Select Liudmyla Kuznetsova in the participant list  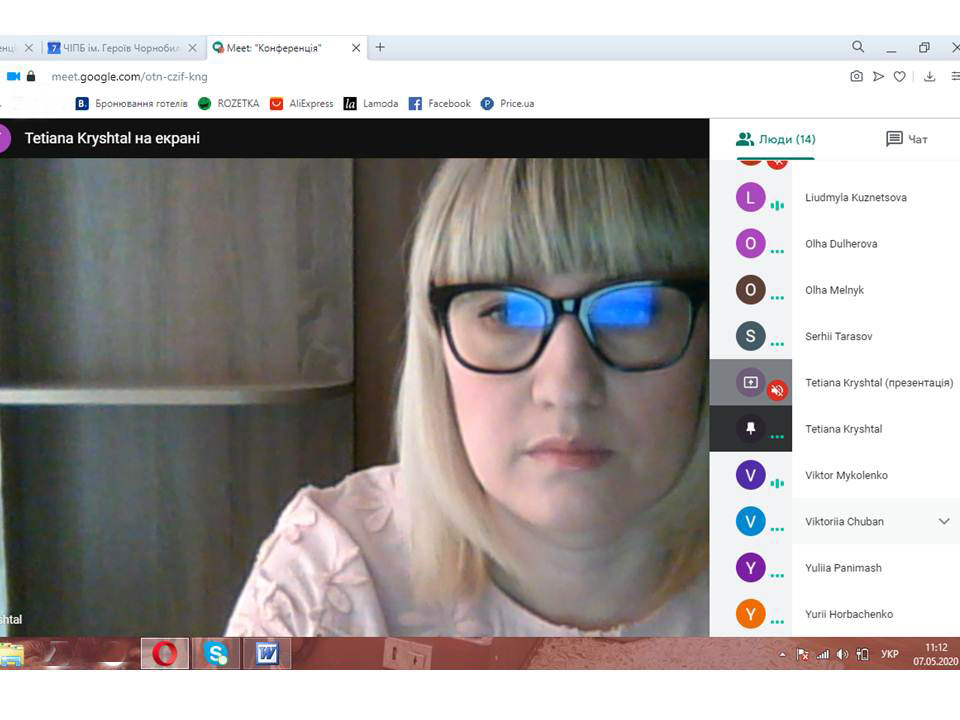856,197
